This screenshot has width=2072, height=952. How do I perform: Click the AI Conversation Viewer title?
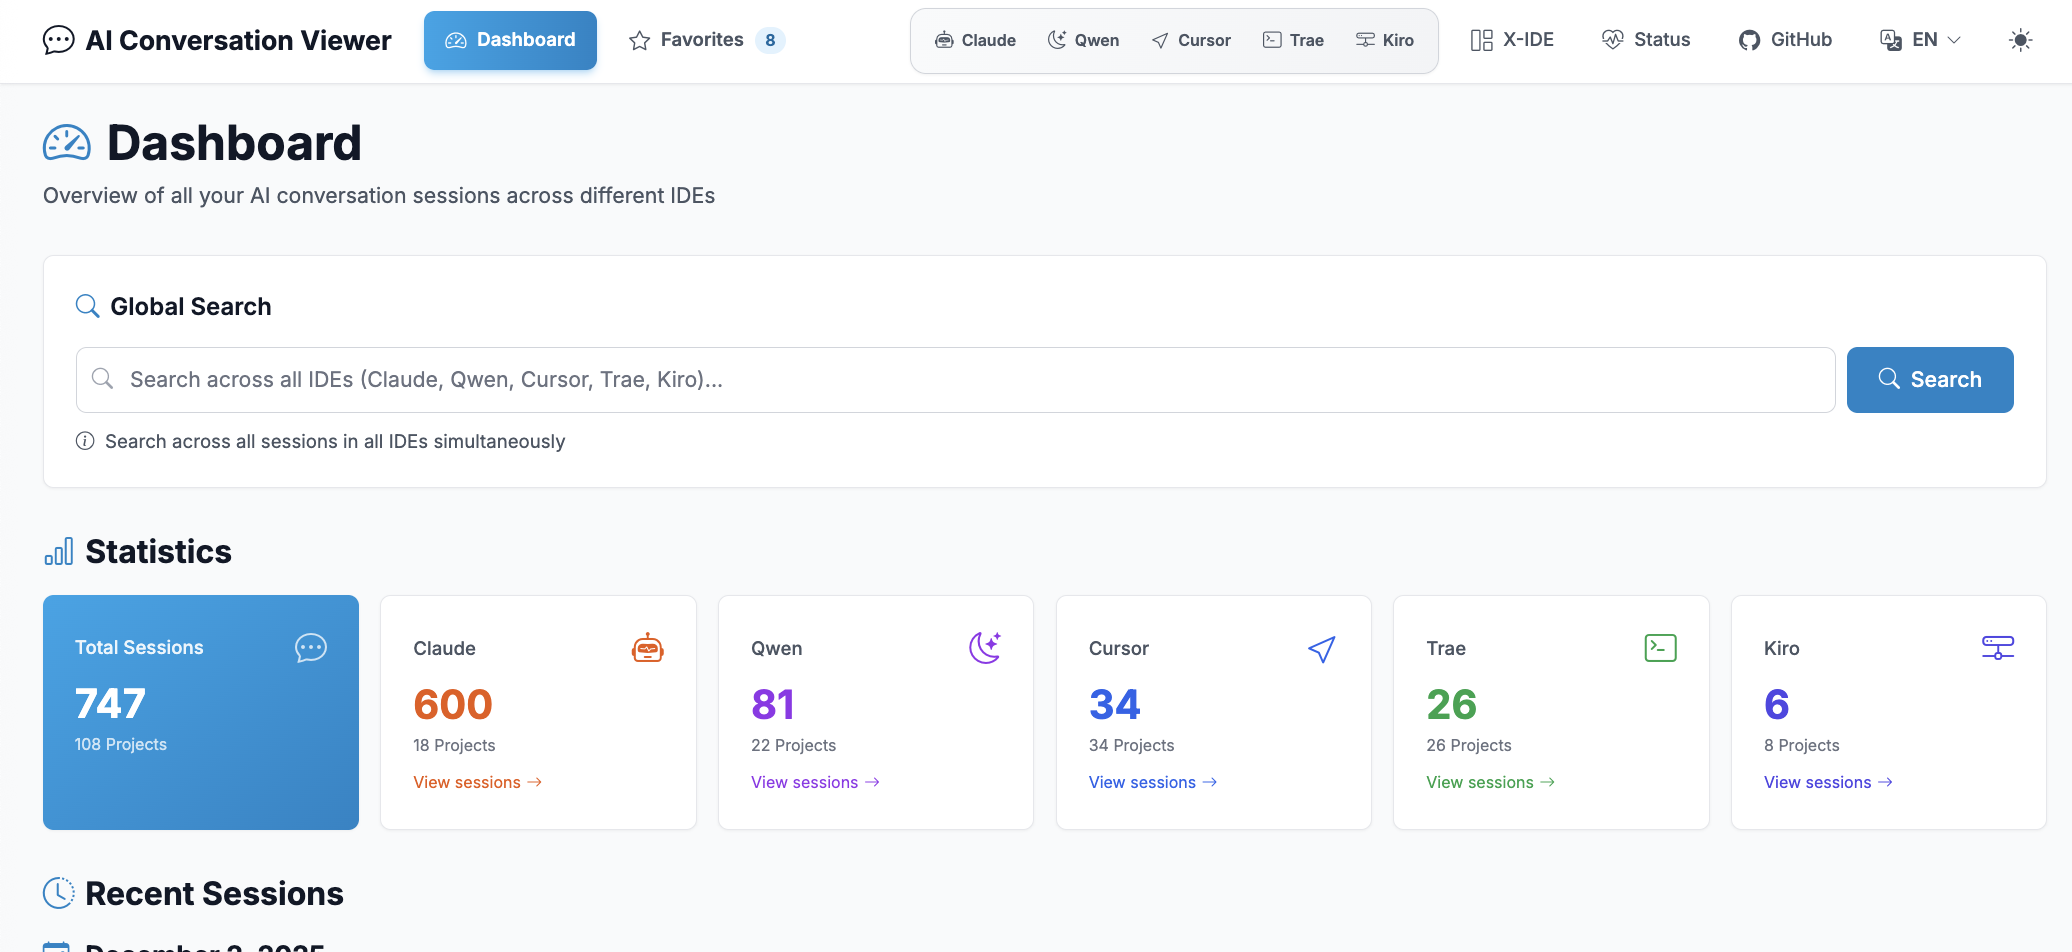point(239,40)
